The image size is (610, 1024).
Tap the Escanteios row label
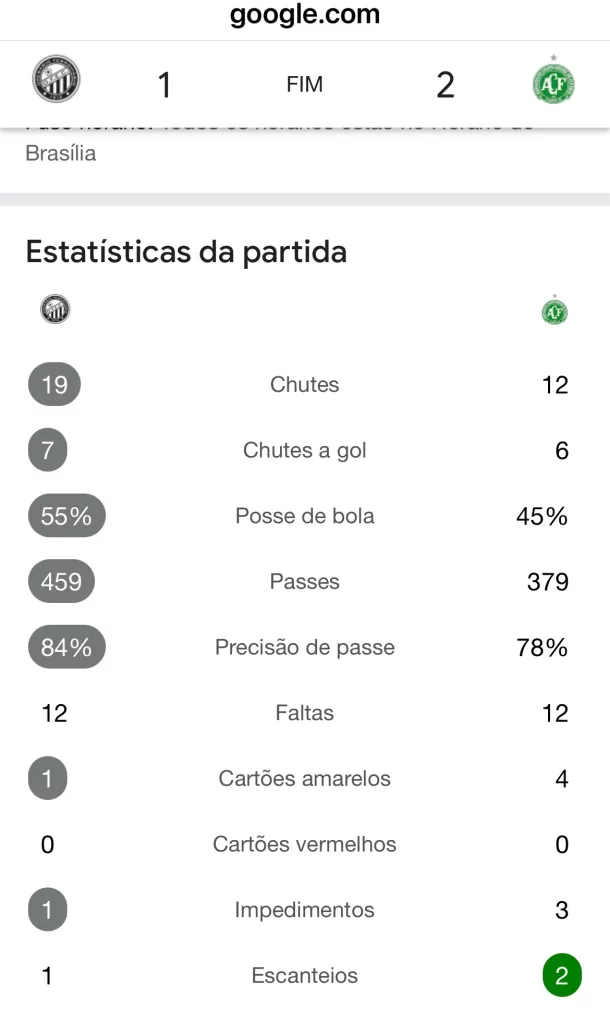304,976
